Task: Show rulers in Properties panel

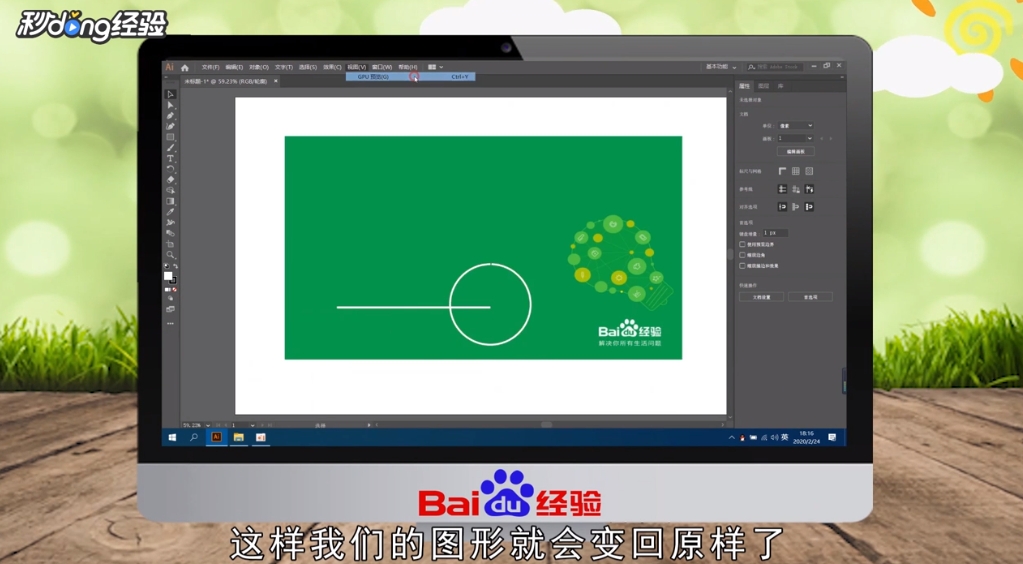Action: tap(782, 171)
